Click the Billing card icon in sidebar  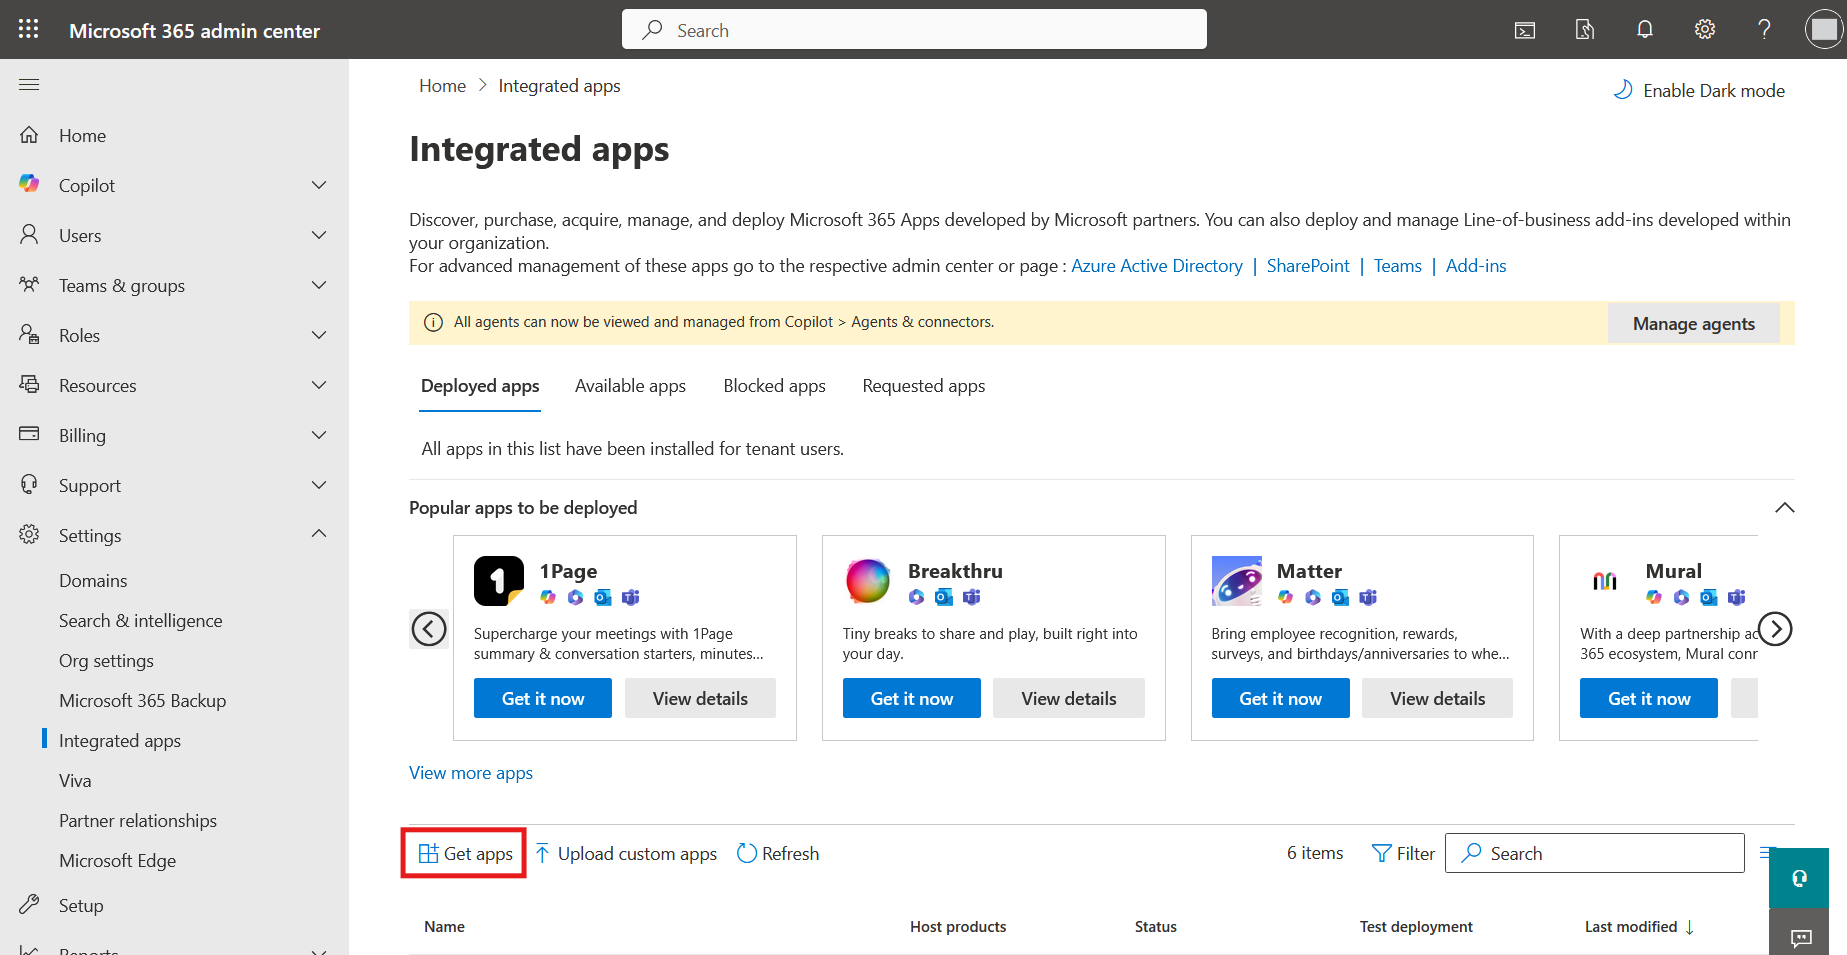point(29,434)
